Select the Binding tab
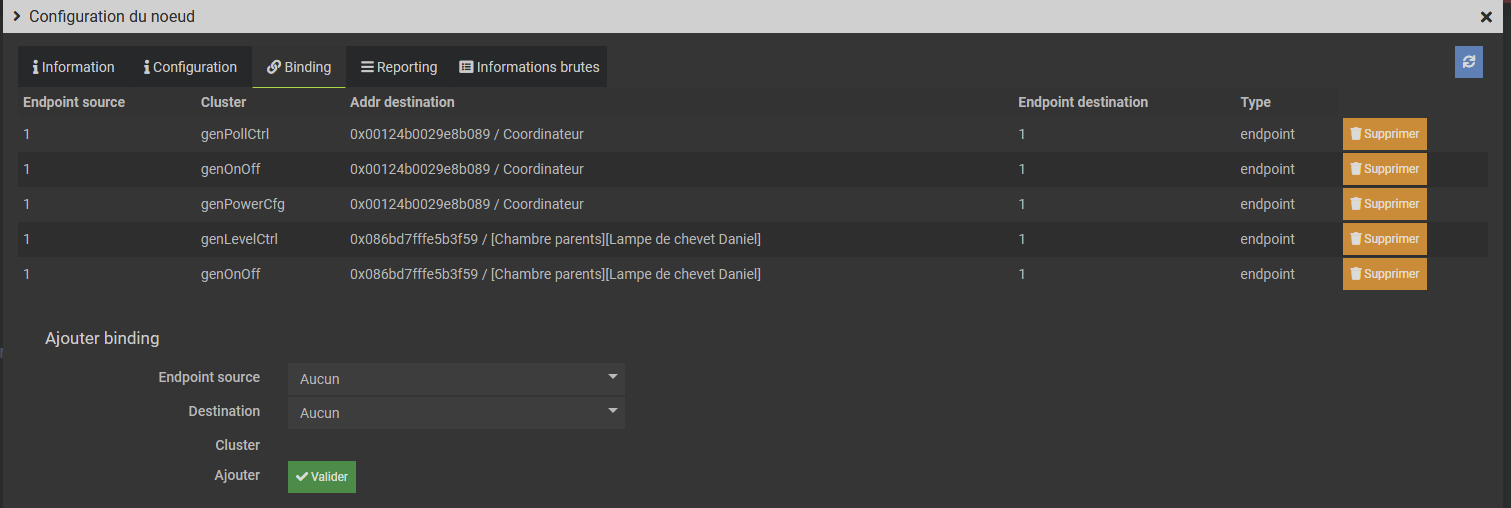Screen dimensions: 1511x508 tap(299, 67)
